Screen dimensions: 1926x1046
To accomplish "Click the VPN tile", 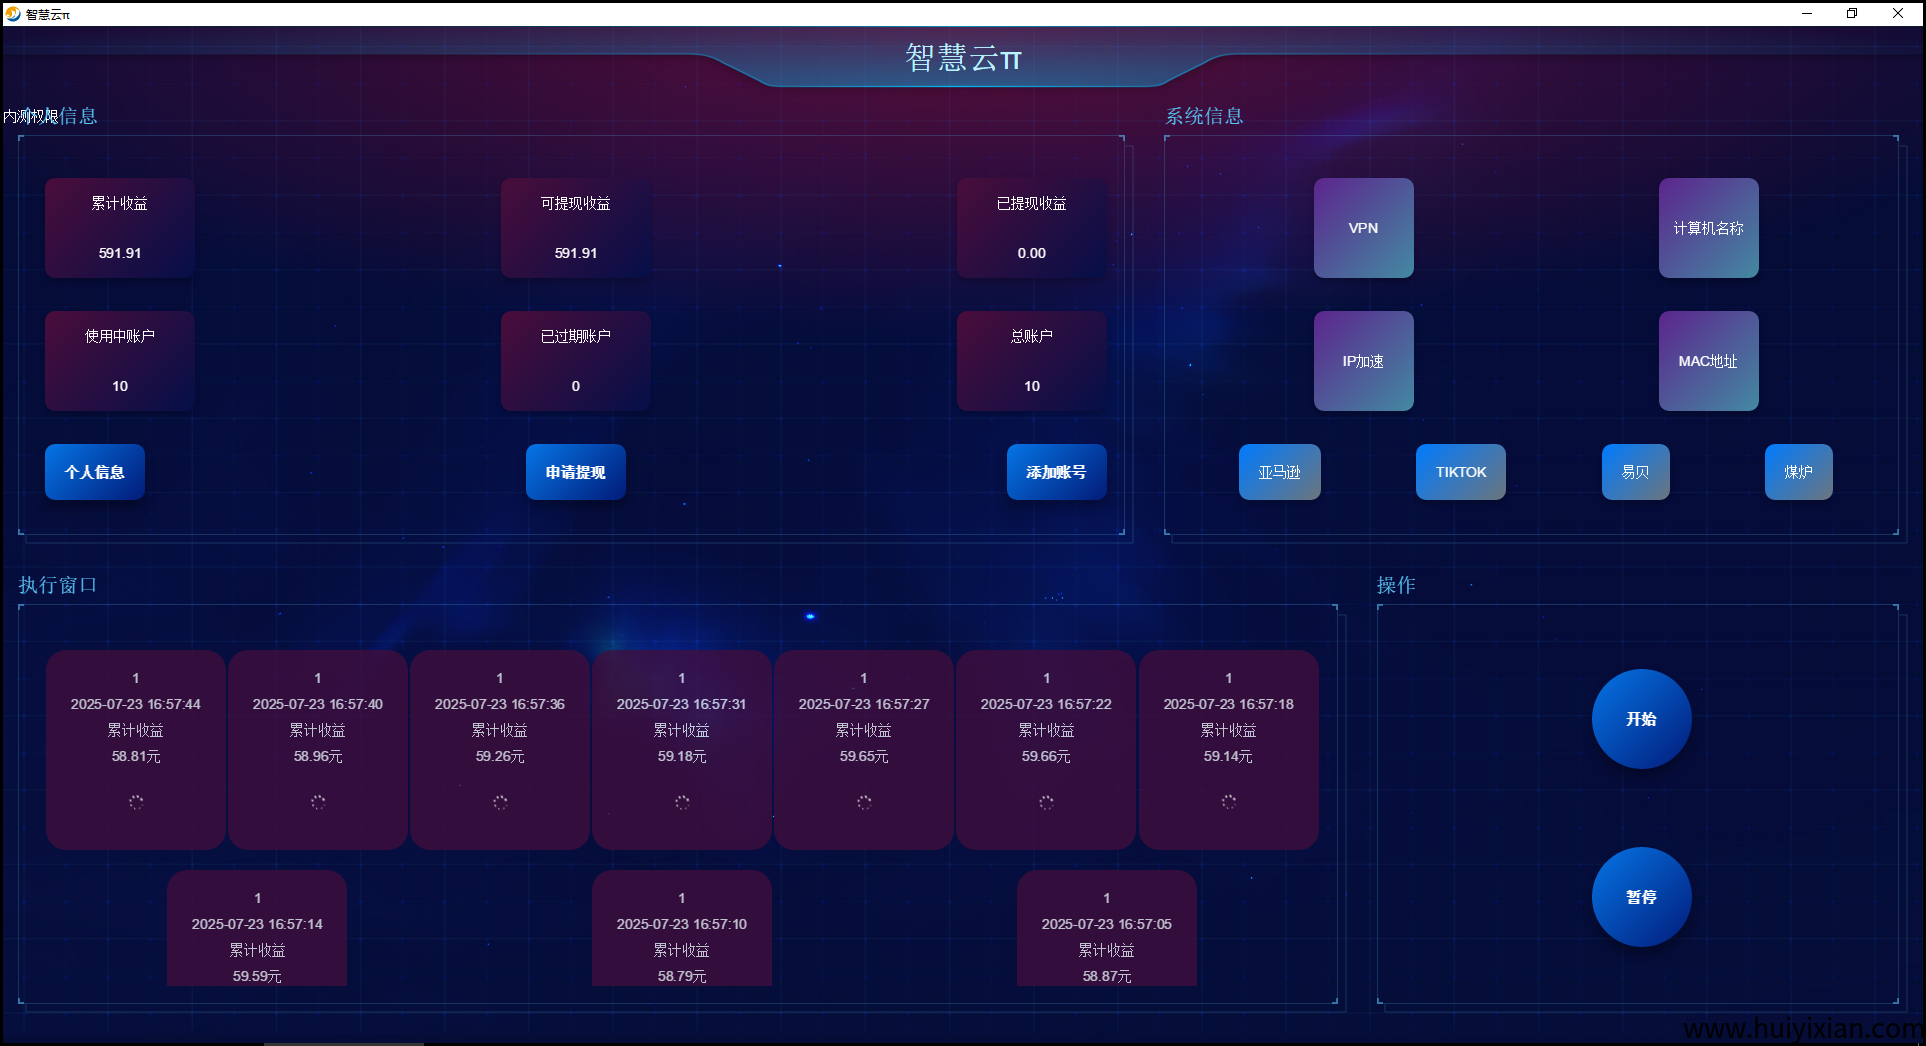I will (x=1363, y=228).
